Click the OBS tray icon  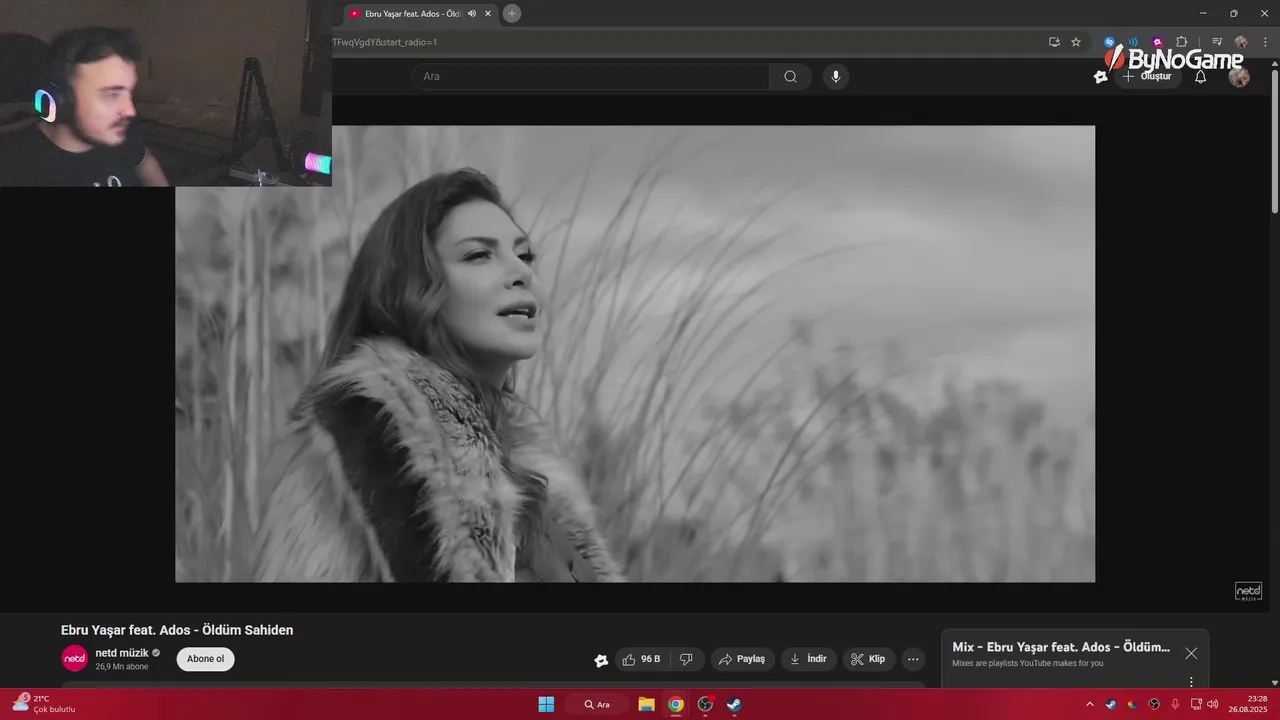[1154, 704]
